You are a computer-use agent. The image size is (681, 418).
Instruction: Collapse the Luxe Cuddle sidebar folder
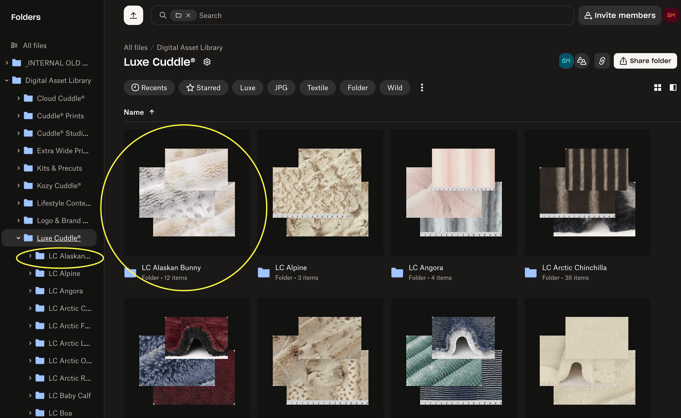[x=18, y=238]
